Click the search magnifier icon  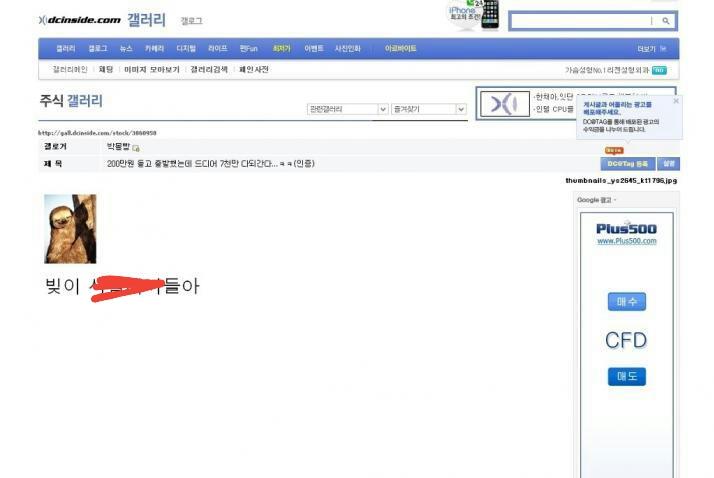[666, 21]
